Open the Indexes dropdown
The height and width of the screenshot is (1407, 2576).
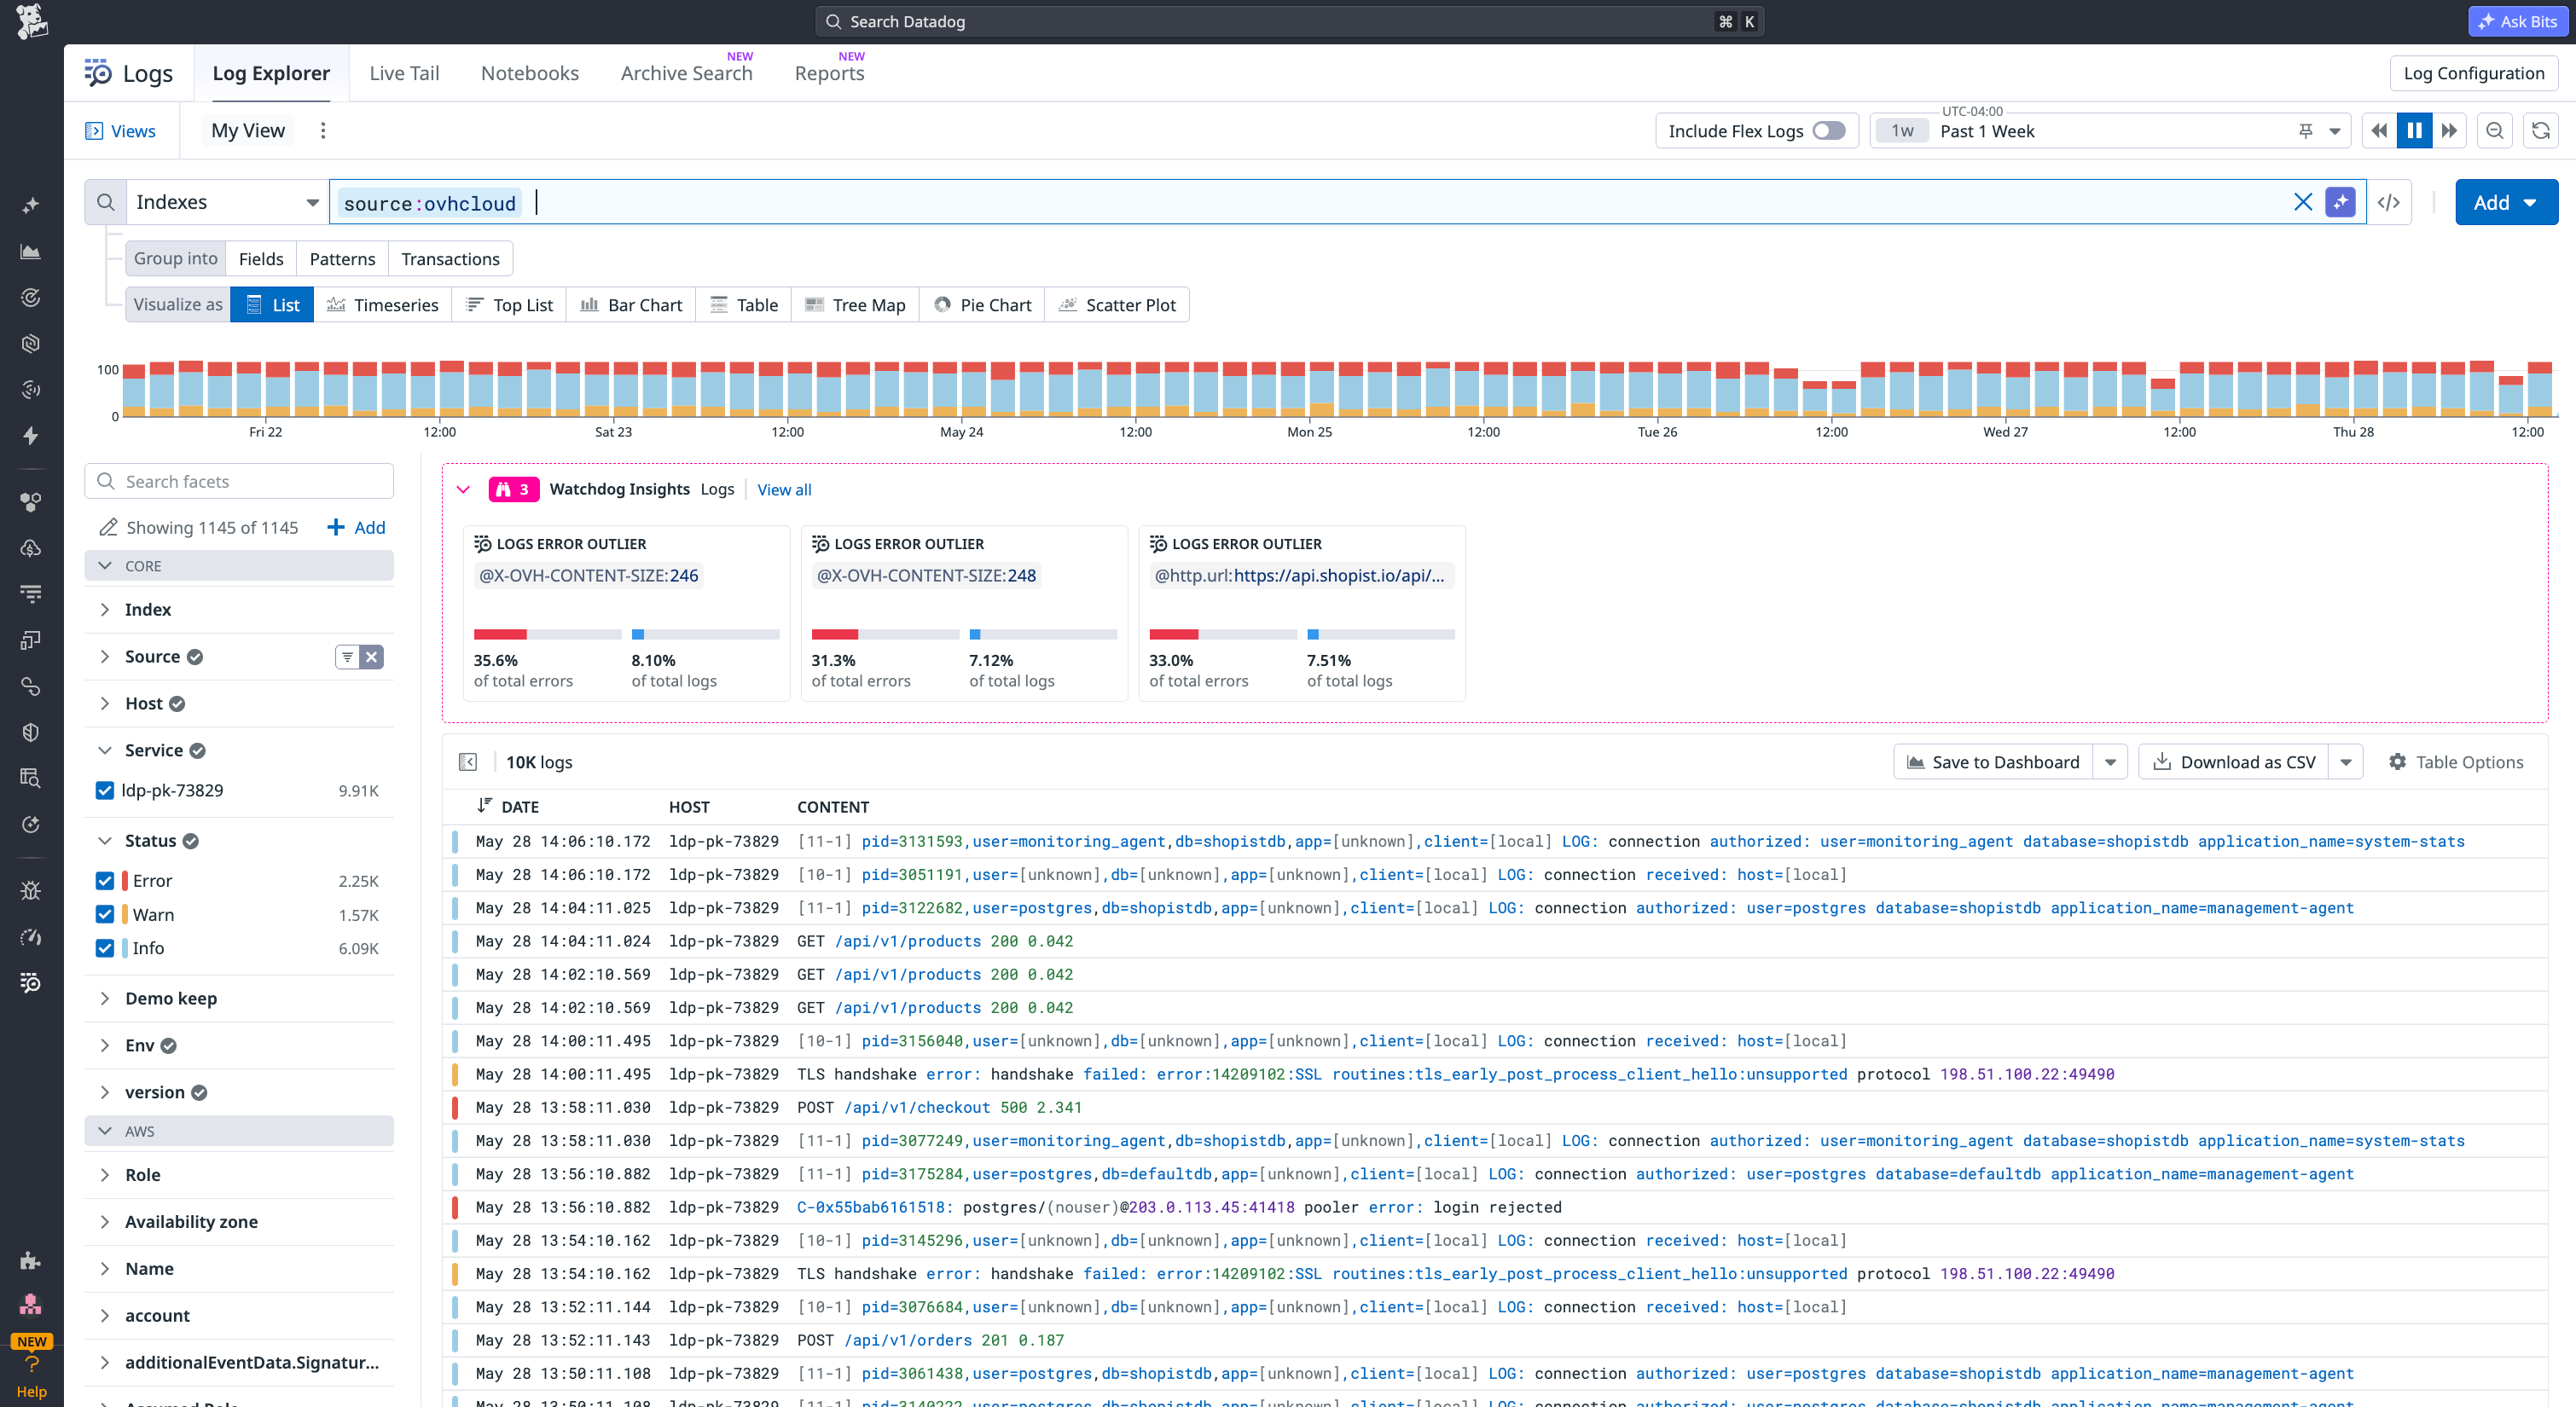coord(228,202)
